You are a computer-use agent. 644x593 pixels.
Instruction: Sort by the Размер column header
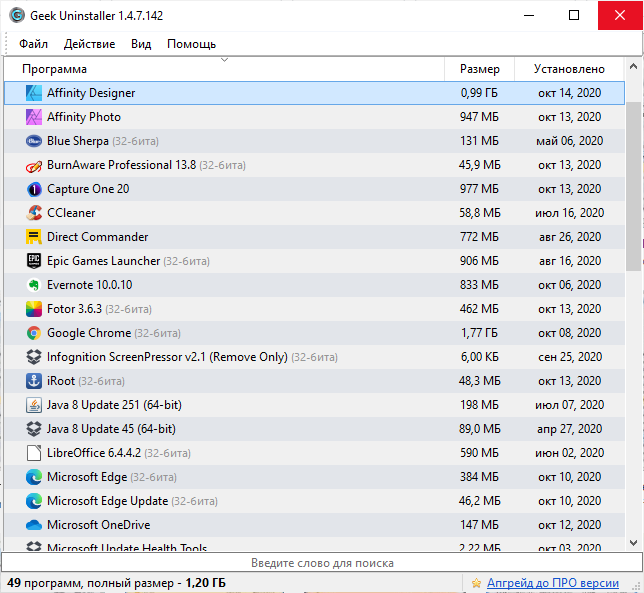[x=479, y=69]
